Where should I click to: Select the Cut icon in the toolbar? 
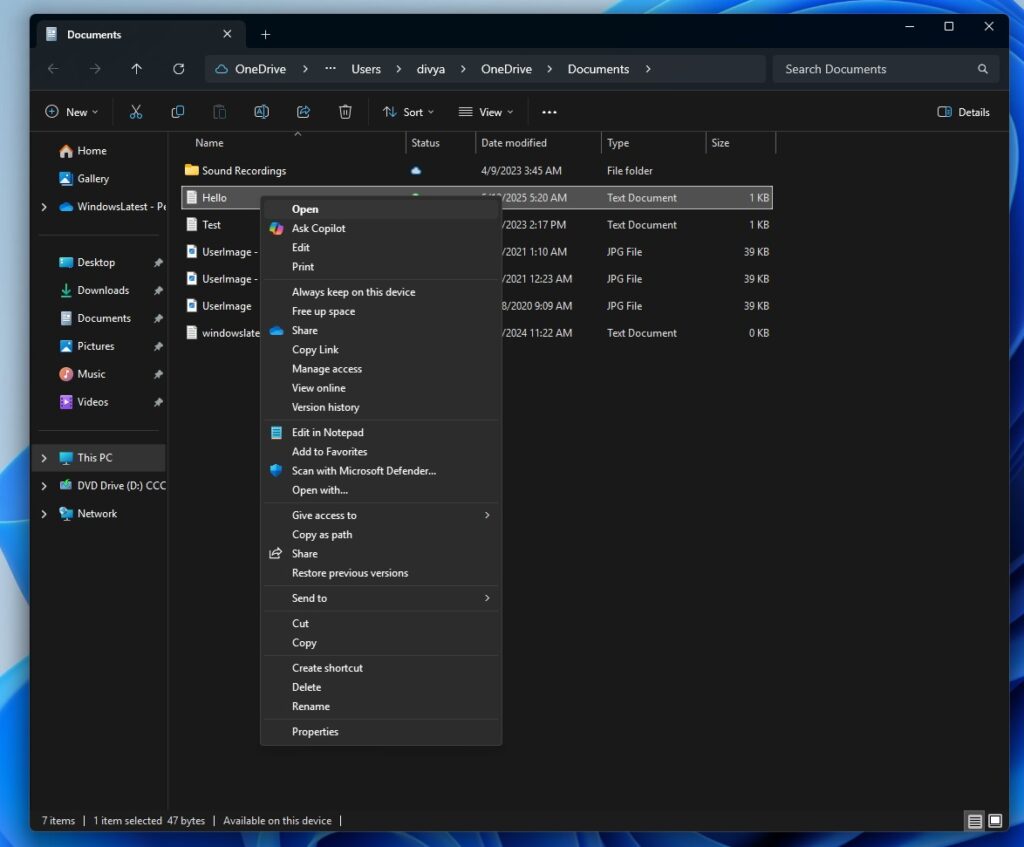pos(137,112)
